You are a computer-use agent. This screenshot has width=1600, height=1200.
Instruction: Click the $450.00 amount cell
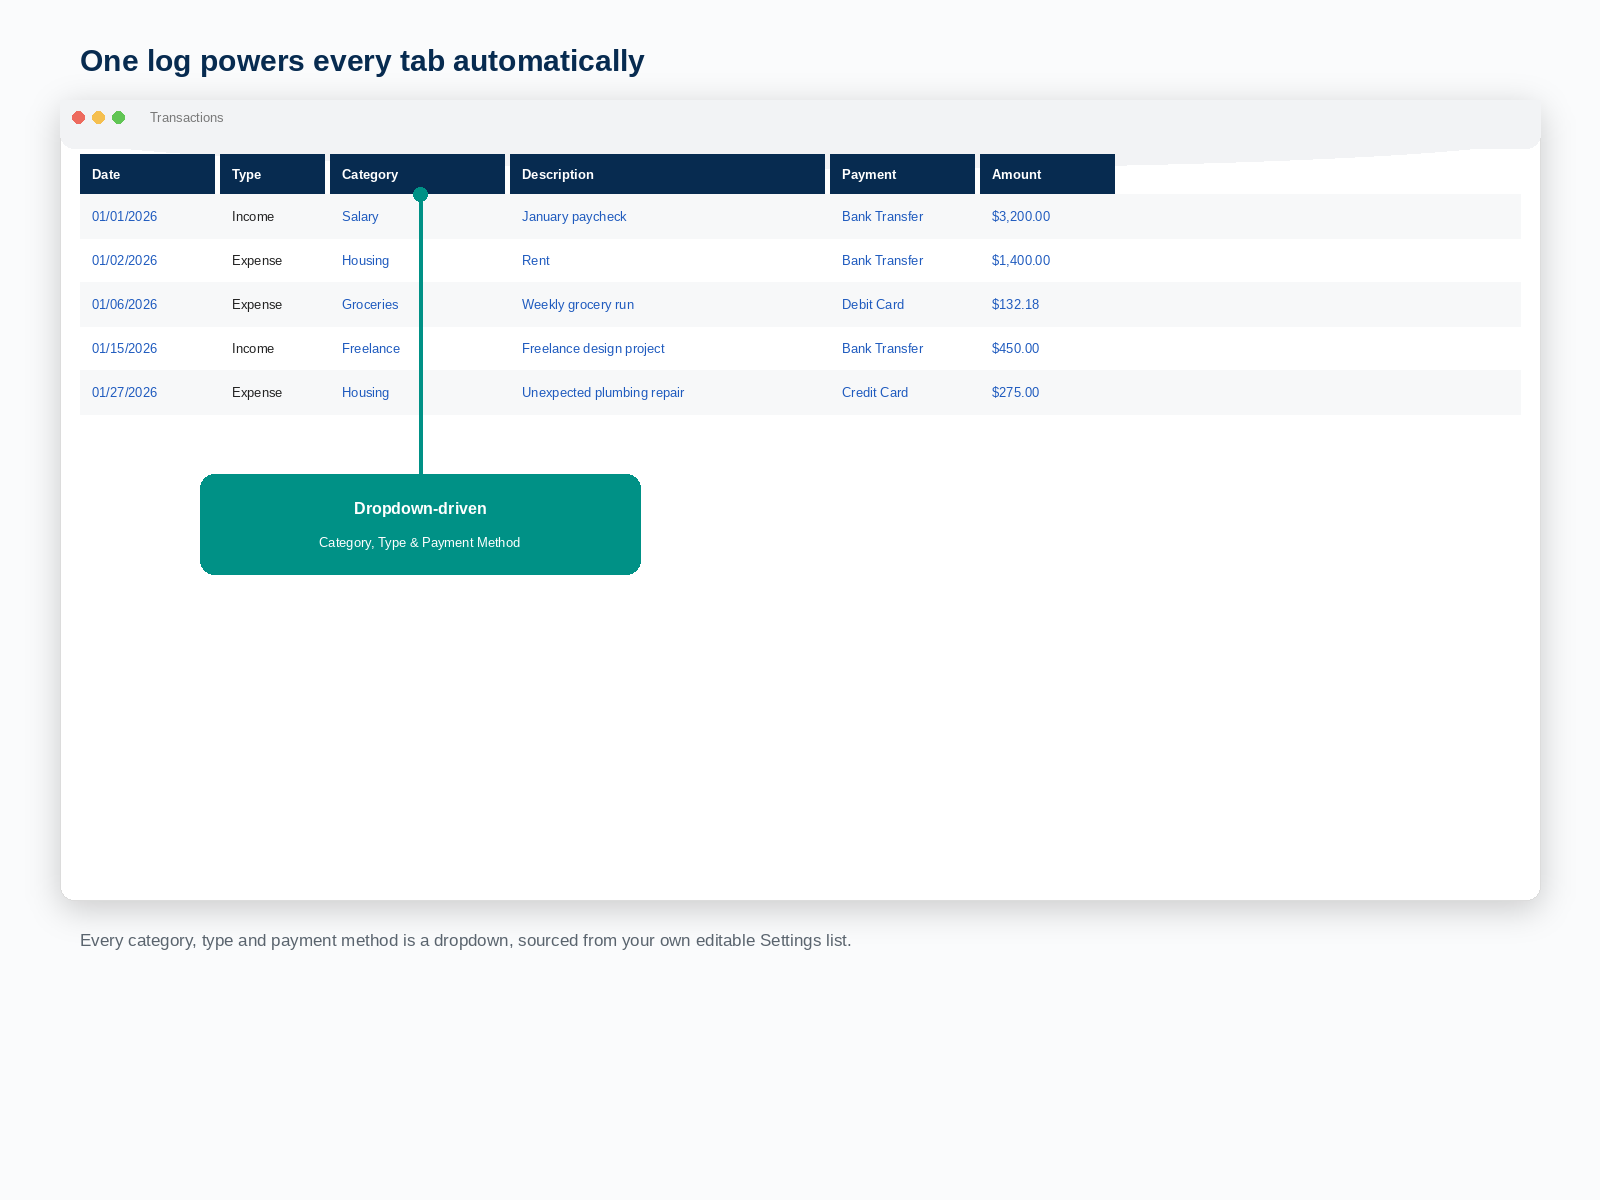pyautogui.click(x=1015, y=349)
